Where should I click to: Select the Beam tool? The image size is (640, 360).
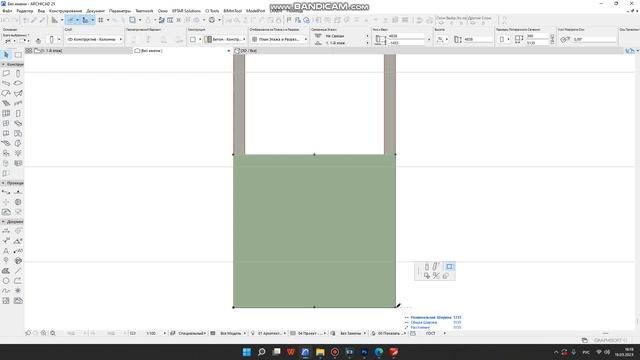(x=6, y=83)
